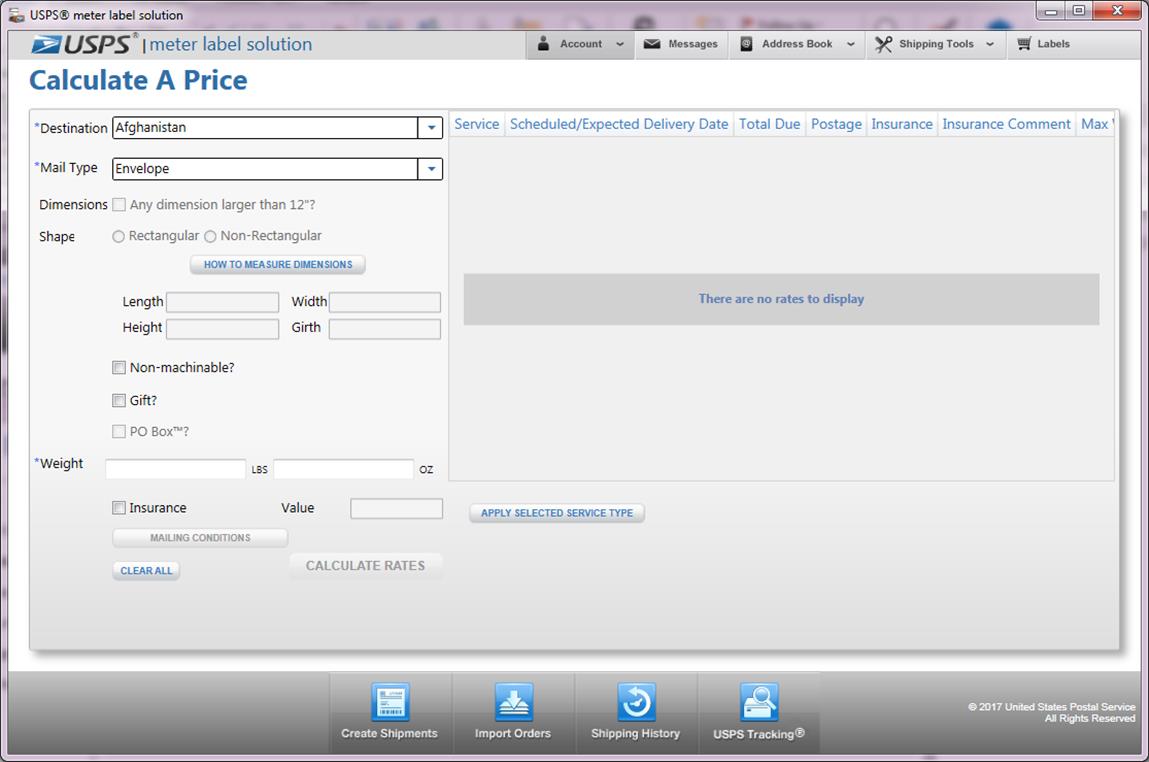Select the Rectangular shape option
Screen dimensions: 1149x762
[118, 236]
